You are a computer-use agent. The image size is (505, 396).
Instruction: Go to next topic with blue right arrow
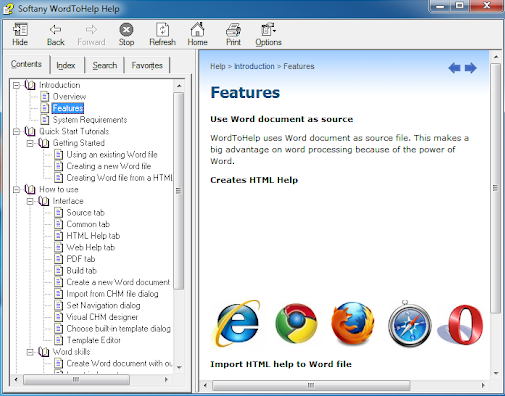471,68
